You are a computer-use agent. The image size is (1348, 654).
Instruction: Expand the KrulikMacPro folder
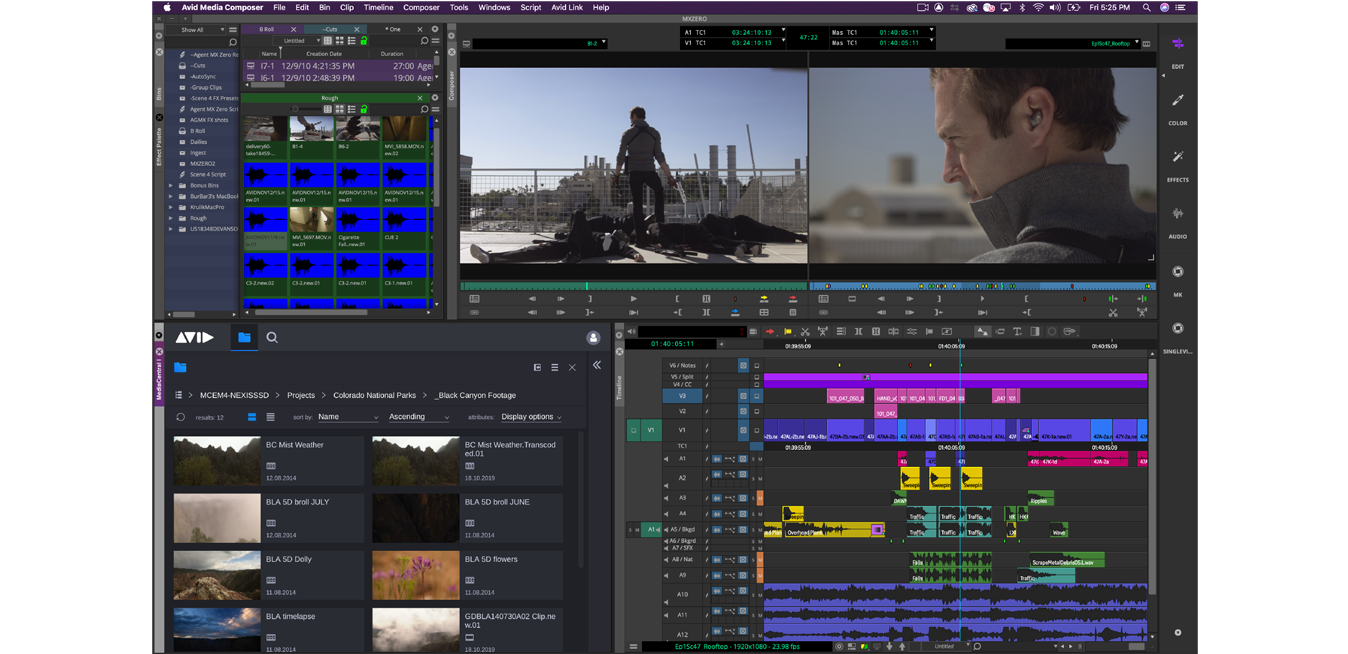171,207
